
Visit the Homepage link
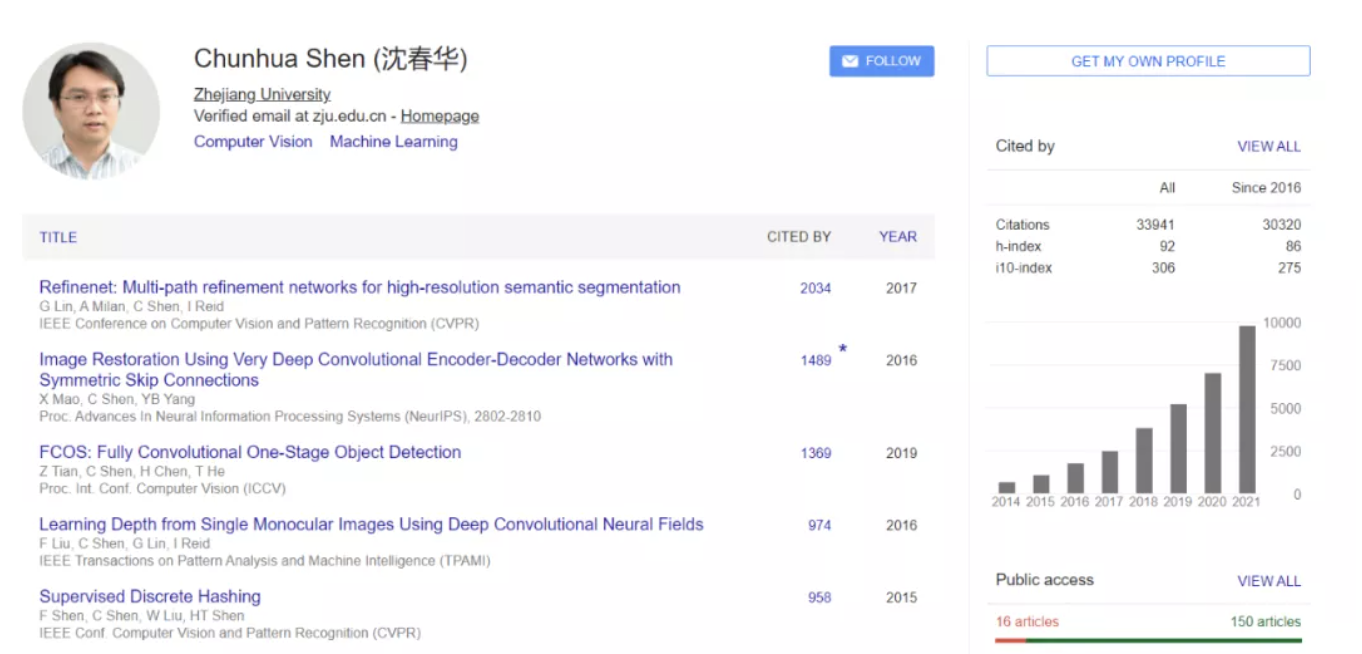coord(440,116)
